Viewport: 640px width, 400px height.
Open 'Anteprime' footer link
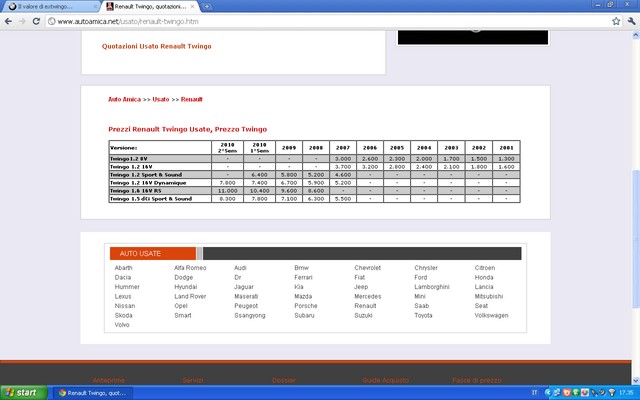tap(109, 380)
